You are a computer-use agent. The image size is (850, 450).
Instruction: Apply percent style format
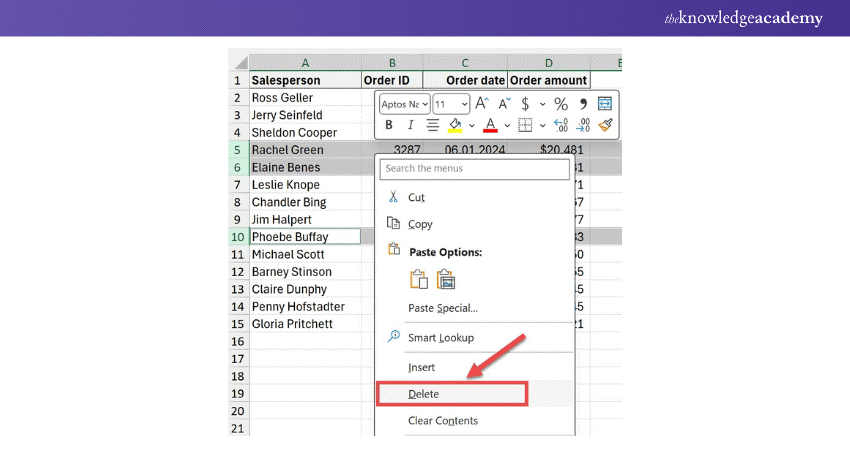pos(561,104)
